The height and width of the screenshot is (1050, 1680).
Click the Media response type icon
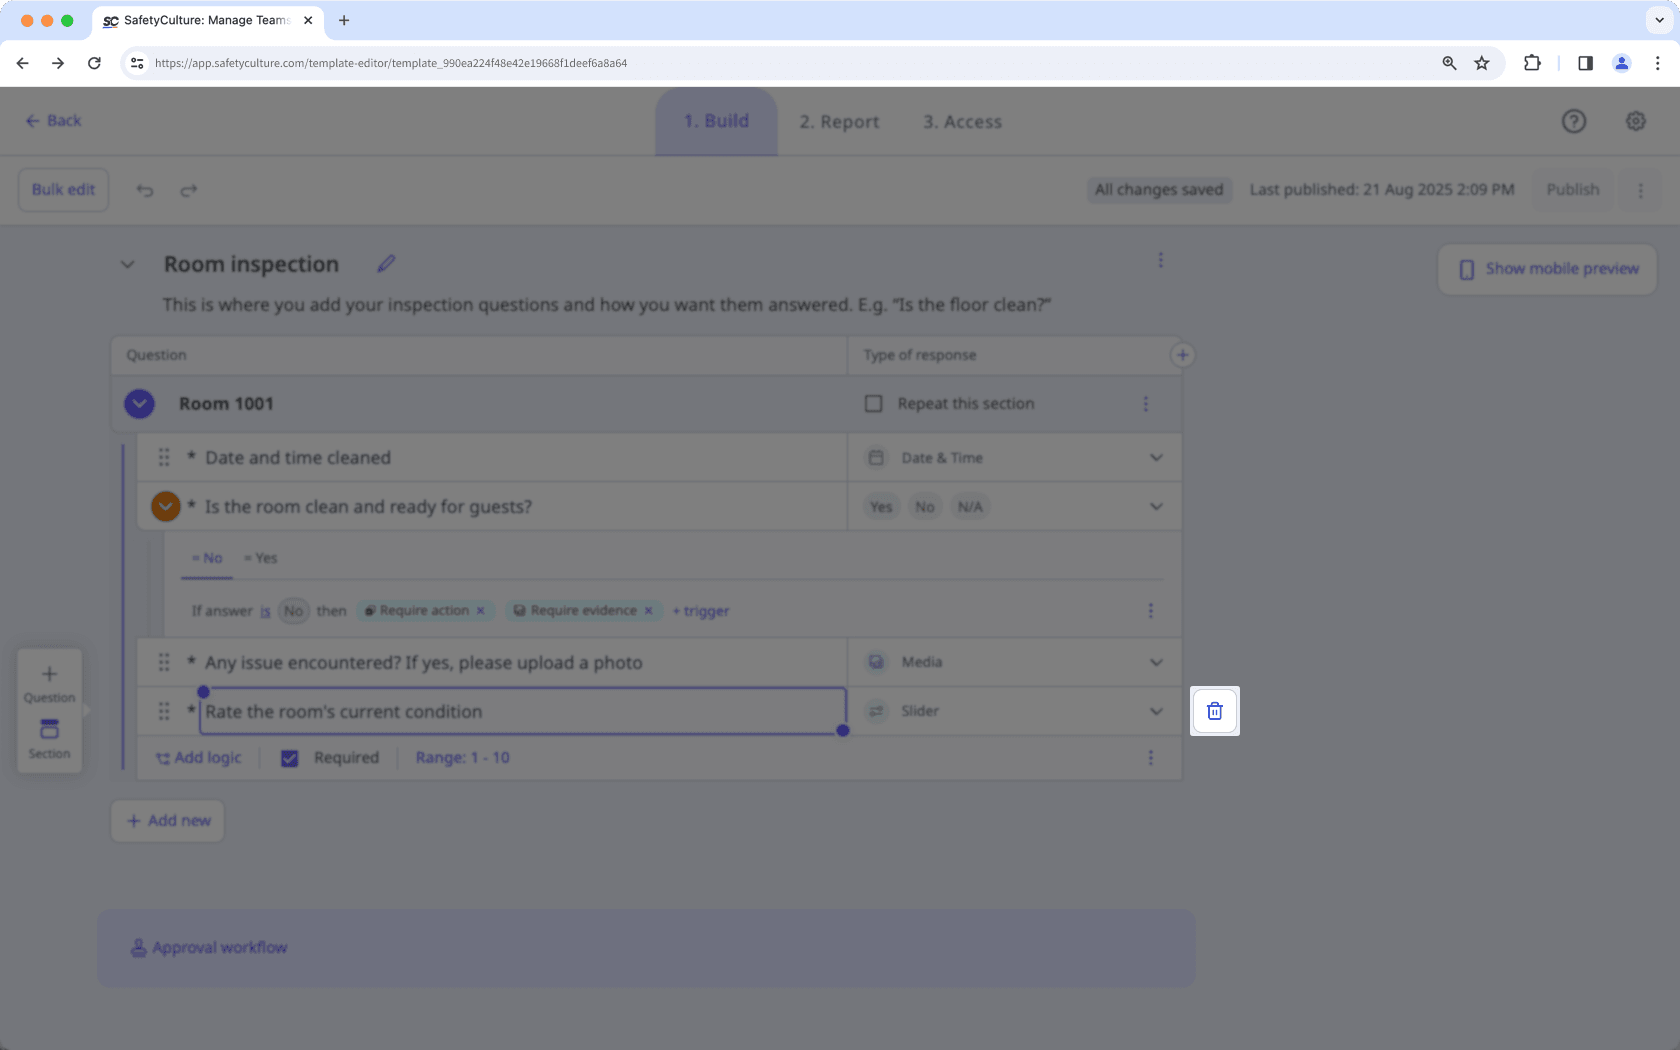[876, 661]
